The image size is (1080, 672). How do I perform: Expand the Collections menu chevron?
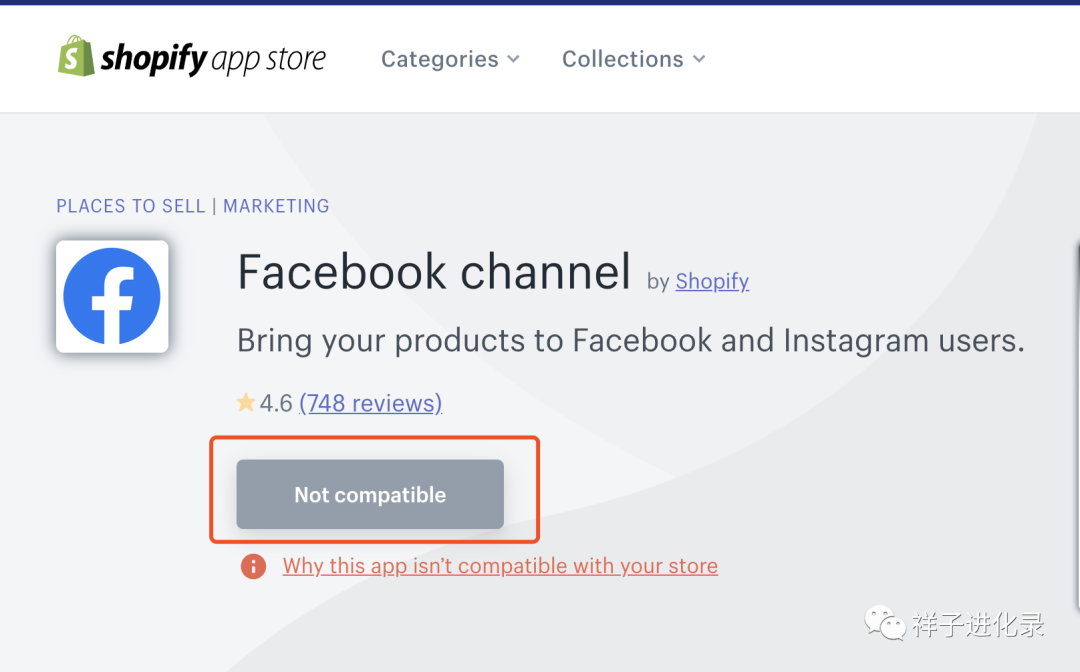coord(699,59)
